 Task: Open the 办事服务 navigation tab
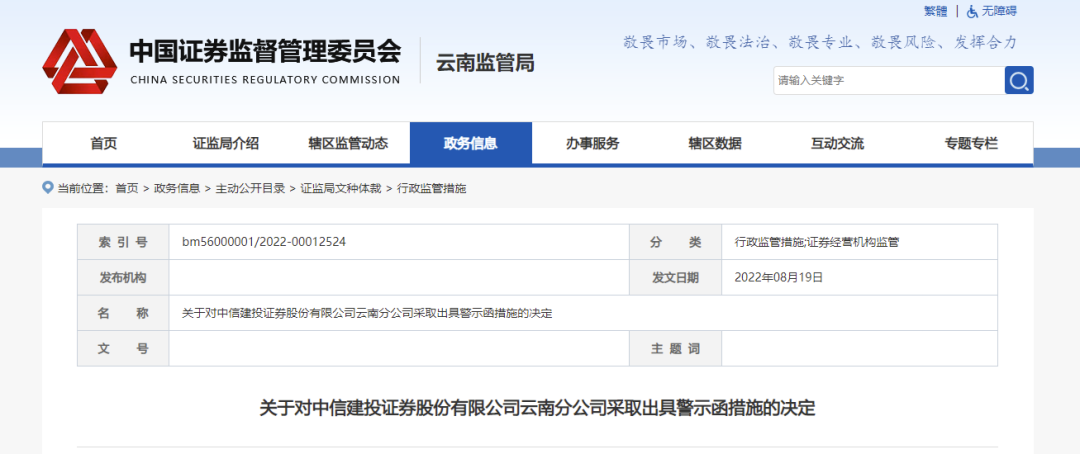(x=592, y=143)
